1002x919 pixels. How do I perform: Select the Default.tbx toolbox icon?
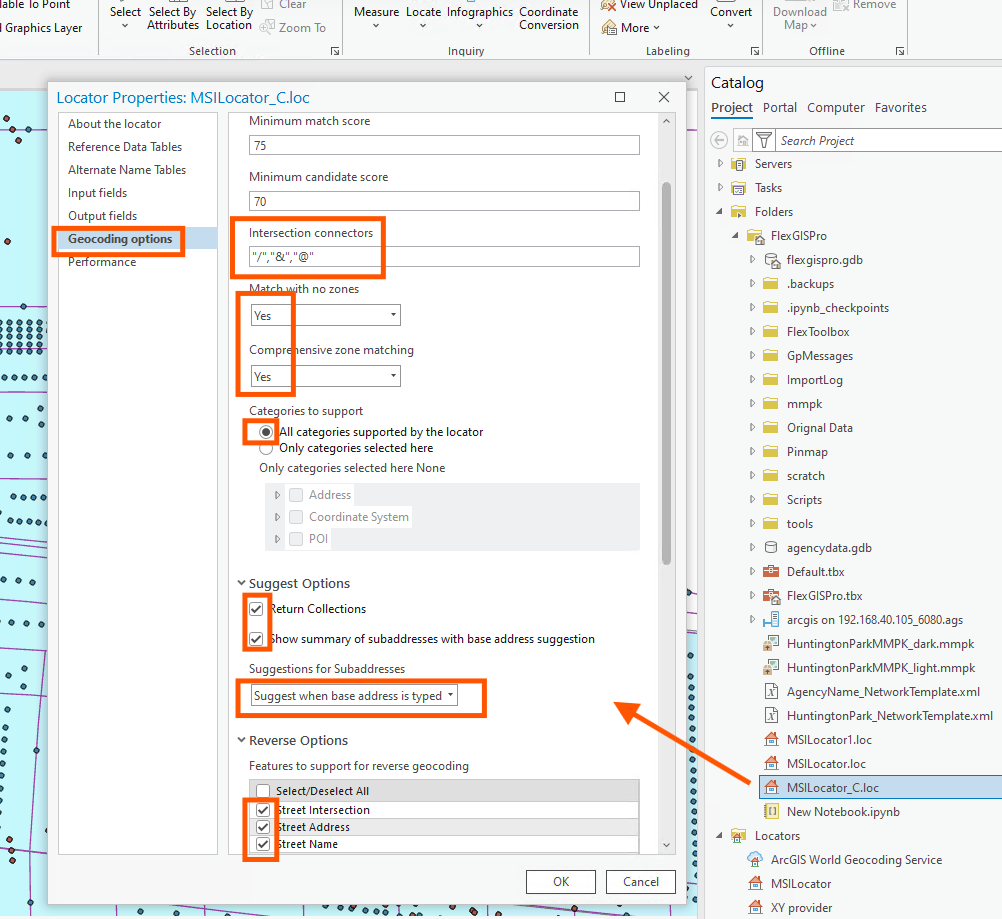coord(771,571)
